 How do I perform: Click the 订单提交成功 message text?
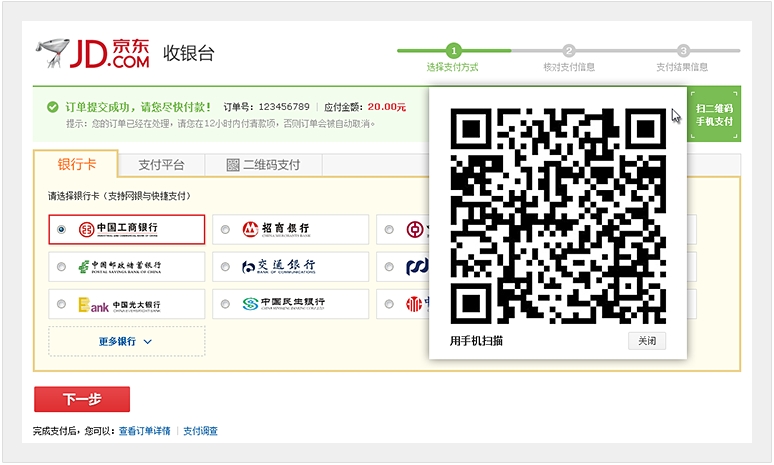[139, 107]
